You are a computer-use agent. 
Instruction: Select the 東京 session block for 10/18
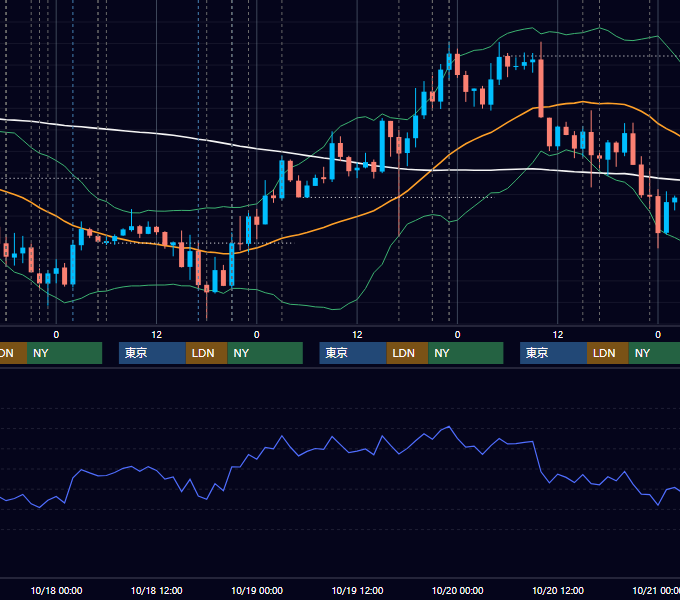[x=152, y=353]
